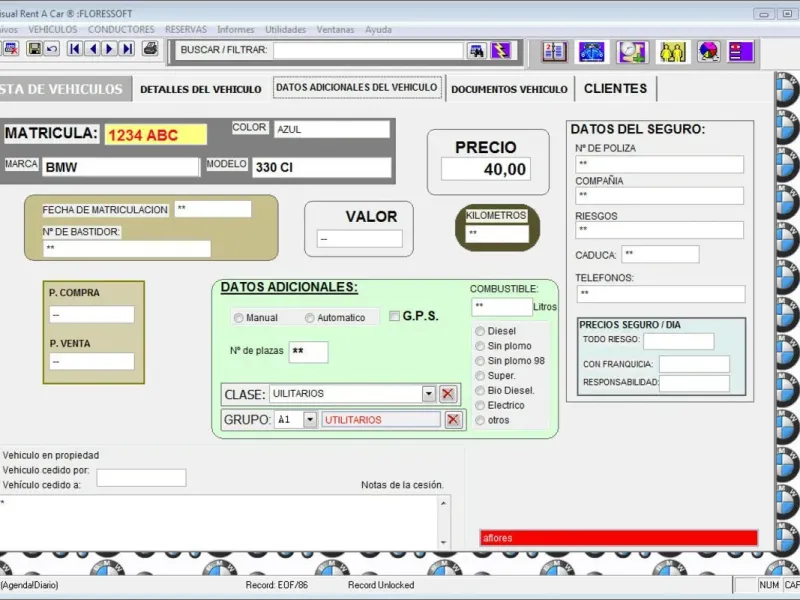
Task: Click the Vehiculo cedido a field
Action: (x=141, y=478)
